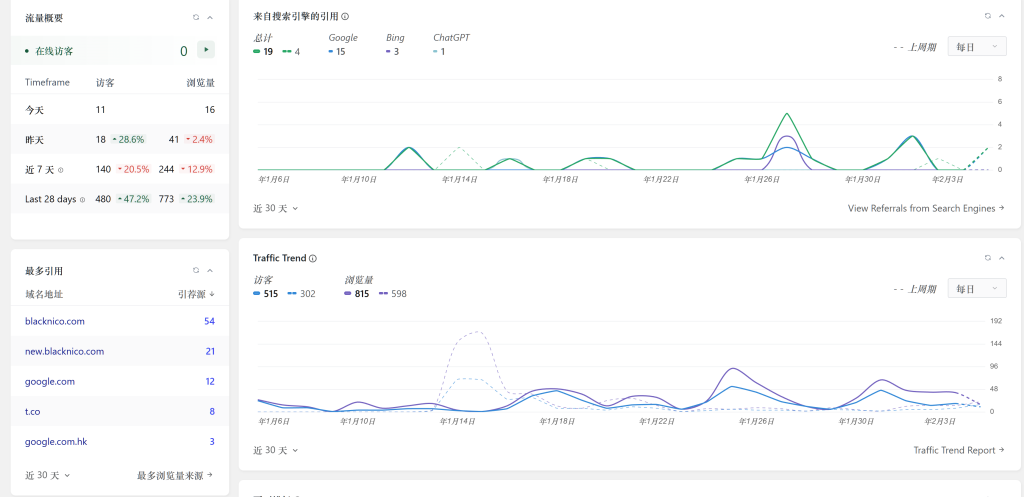Click the 域名地址 column header

[x=44, y=295]
